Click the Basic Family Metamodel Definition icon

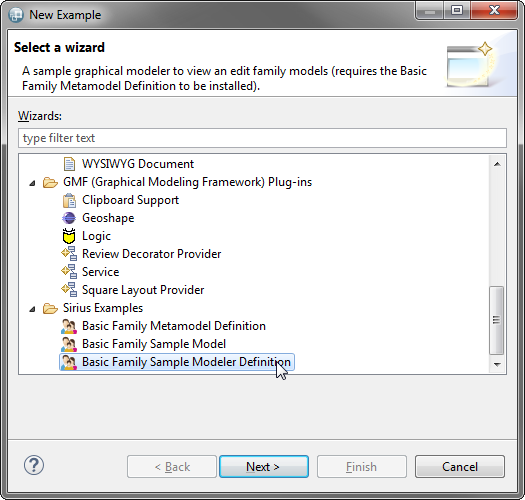pyautogui.click(x=69, y=326)
